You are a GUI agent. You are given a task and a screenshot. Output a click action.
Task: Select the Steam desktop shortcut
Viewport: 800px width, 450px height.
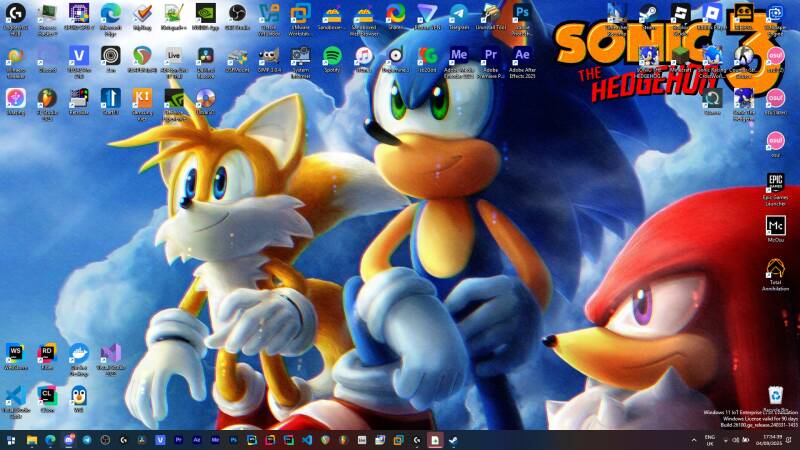648,14
